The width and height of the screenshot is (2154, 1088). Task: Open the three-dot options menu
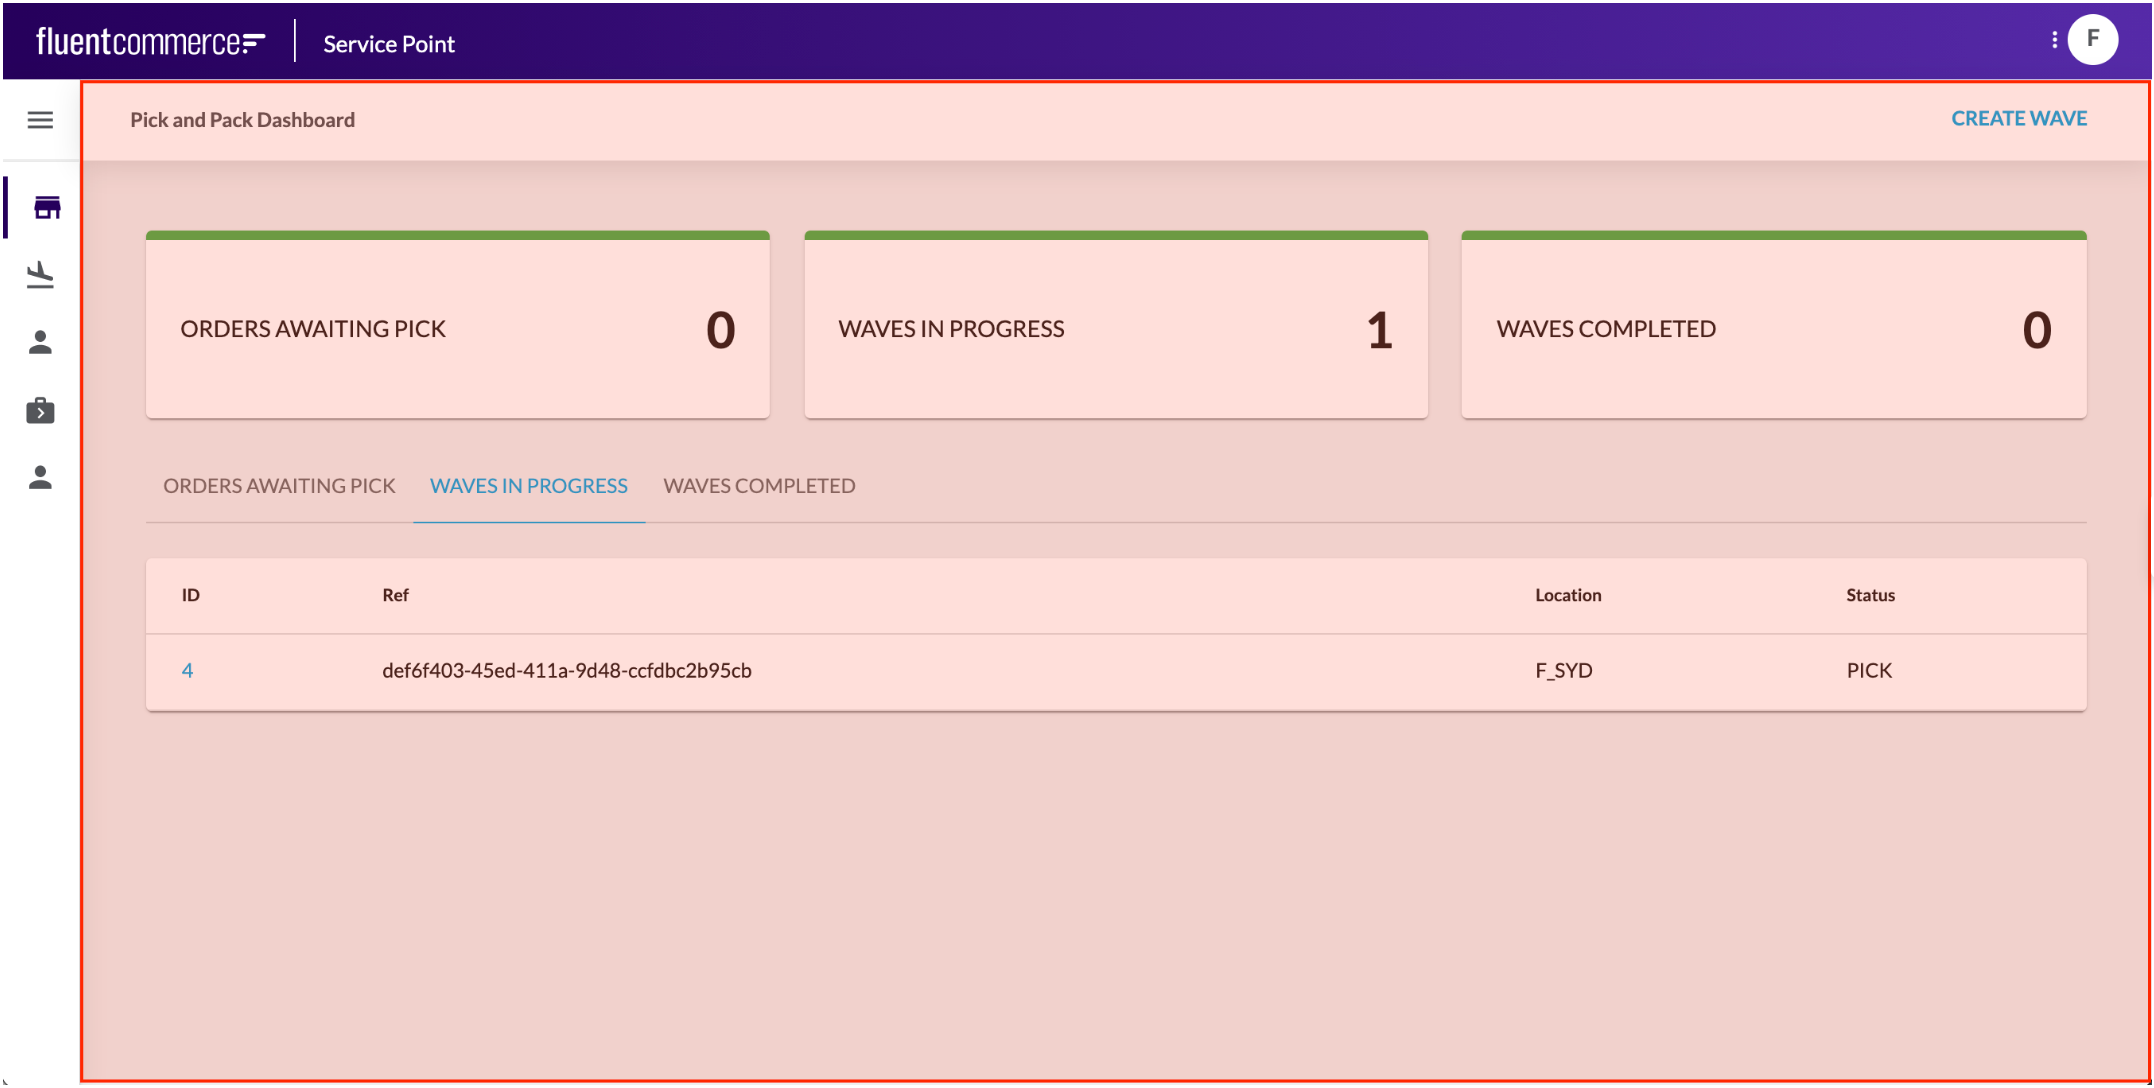click(2054, 40)
